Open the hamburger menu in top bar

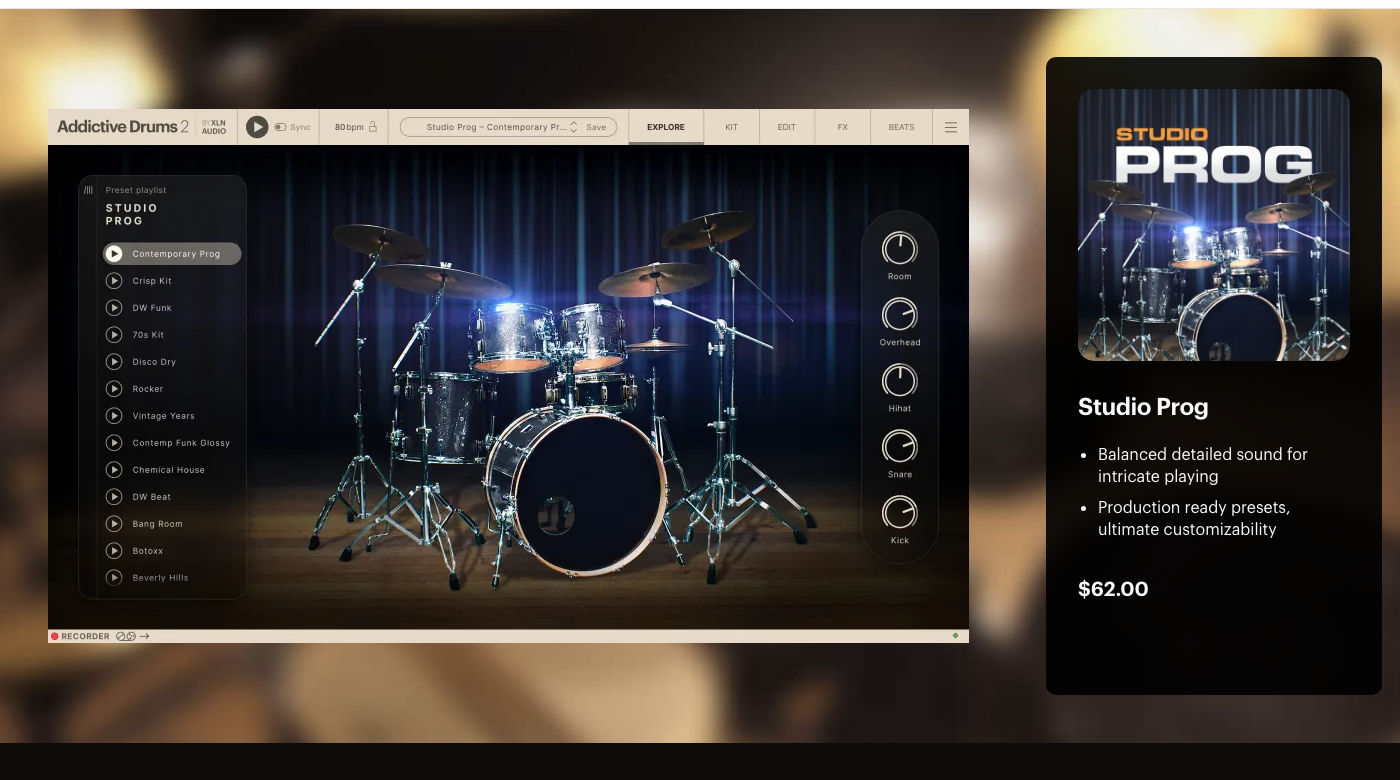951,127
